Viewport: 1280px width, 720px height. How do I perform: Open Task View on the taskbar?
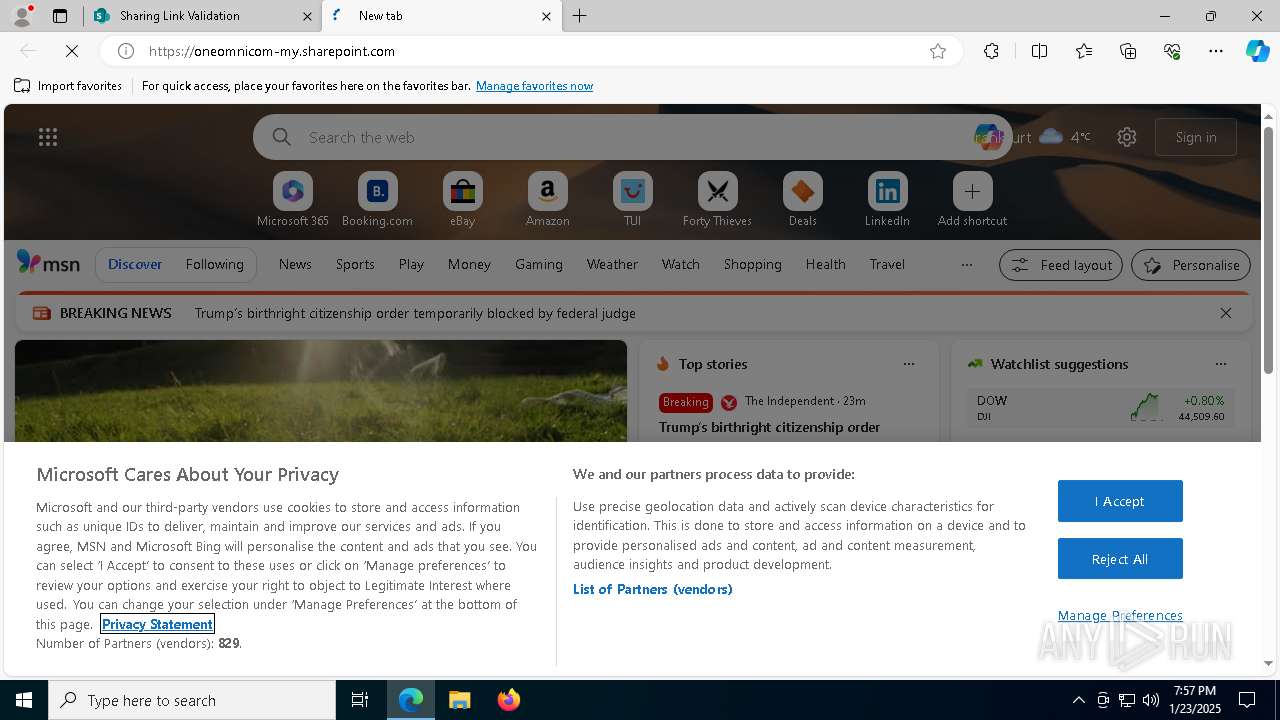coord(360,700)
